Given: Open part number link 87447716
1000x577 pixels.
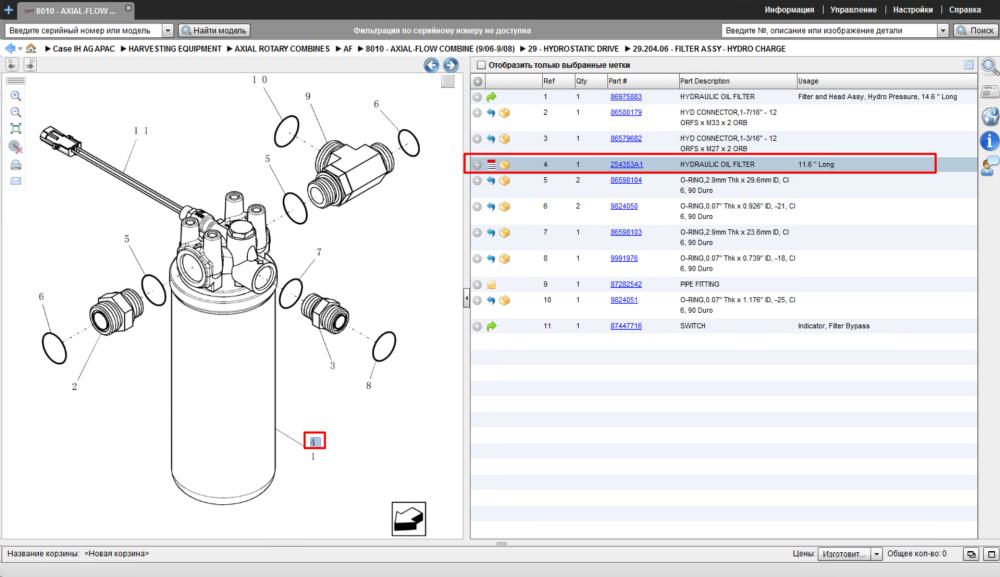Looking at the screenshot, I should (626, 326).
